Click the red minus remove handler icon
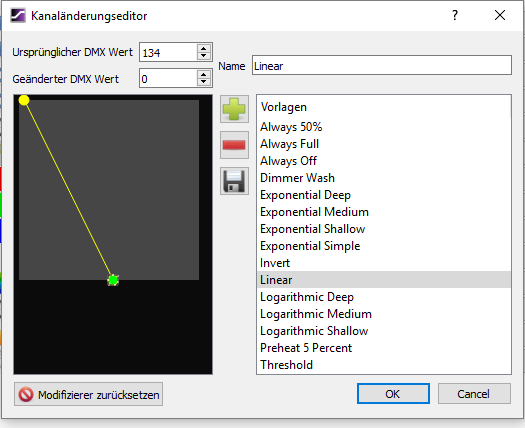Image resolution: width=525 pixels, height=428 pixels. [234, 145]
